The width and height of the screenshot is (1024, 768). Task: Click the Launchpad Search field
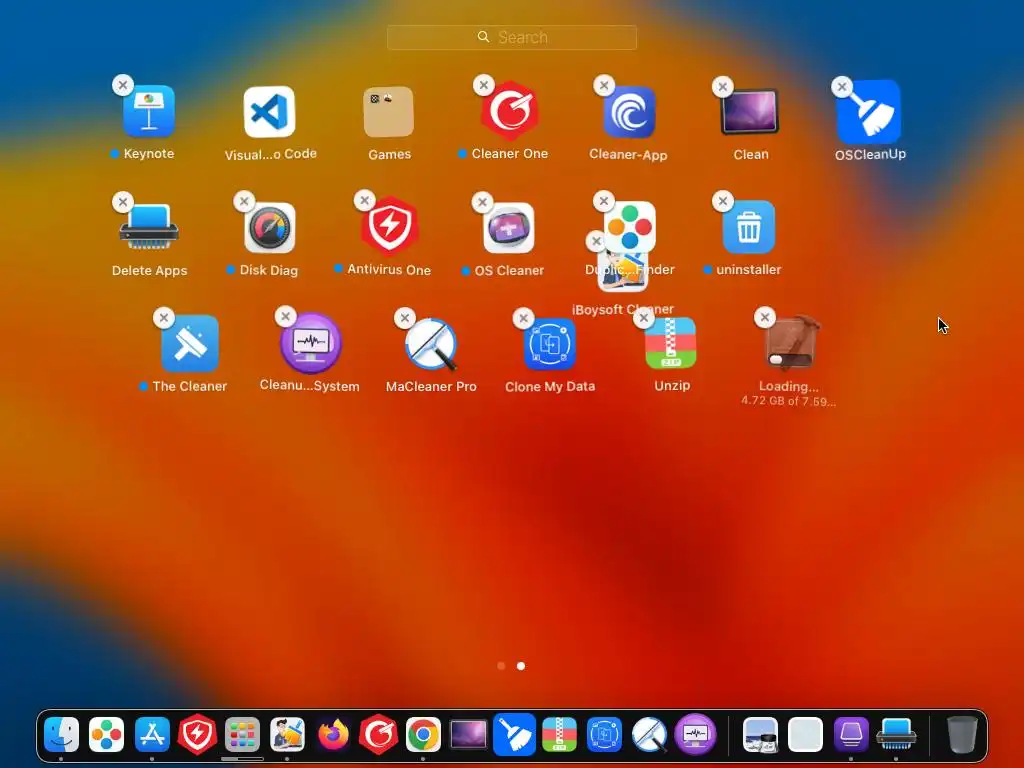click(x=512, y=37)
